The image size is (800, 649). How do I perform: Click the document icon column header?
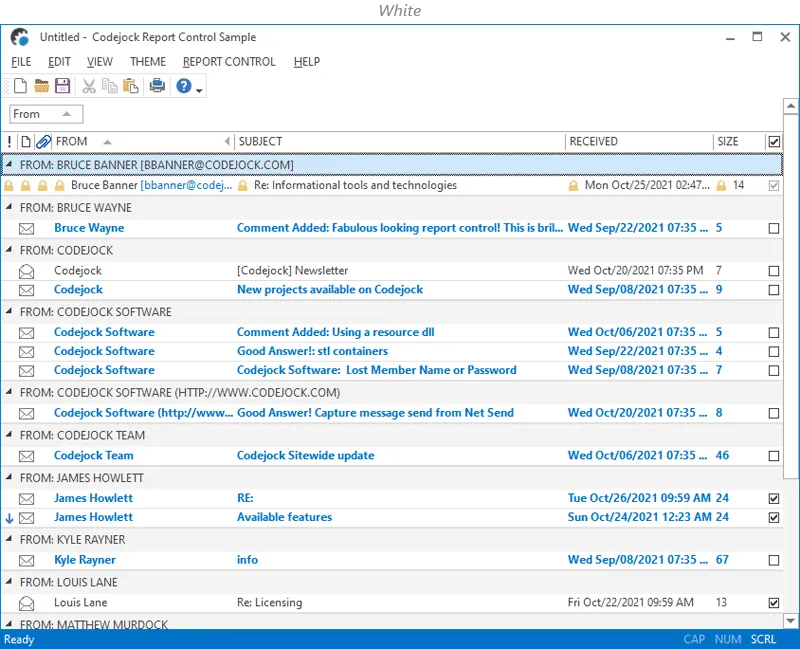[x=26, y=141]
